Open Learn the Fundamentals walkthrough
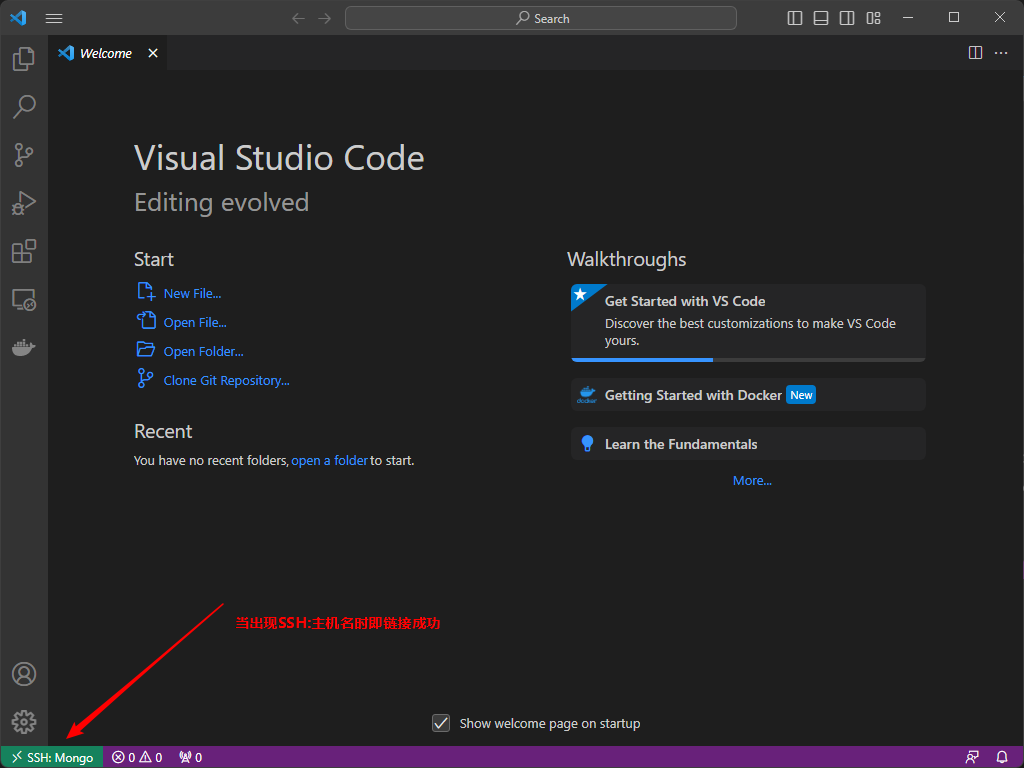The width and height of the screenshot is (1024, 768). [x=748, y=444]
